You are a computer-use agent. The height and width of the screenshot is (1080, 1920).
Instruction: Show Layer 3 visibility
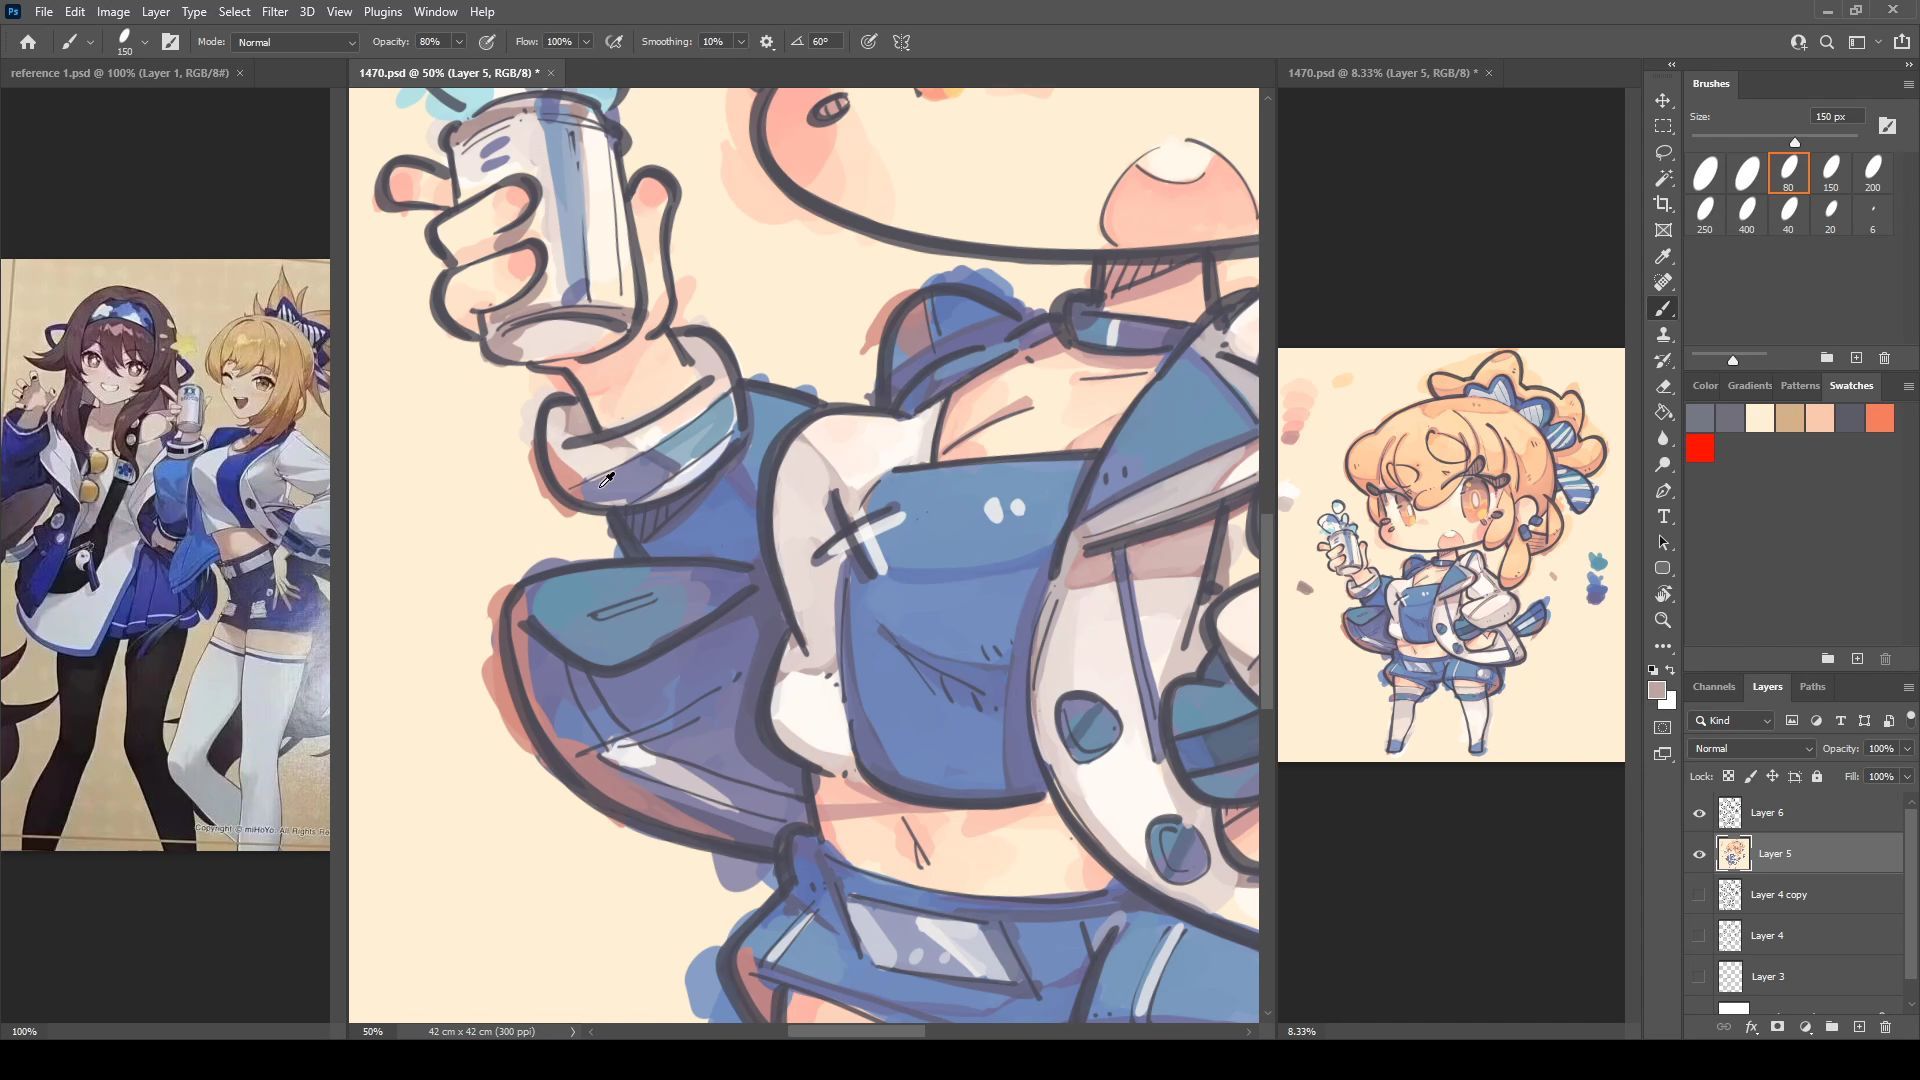1699,977
